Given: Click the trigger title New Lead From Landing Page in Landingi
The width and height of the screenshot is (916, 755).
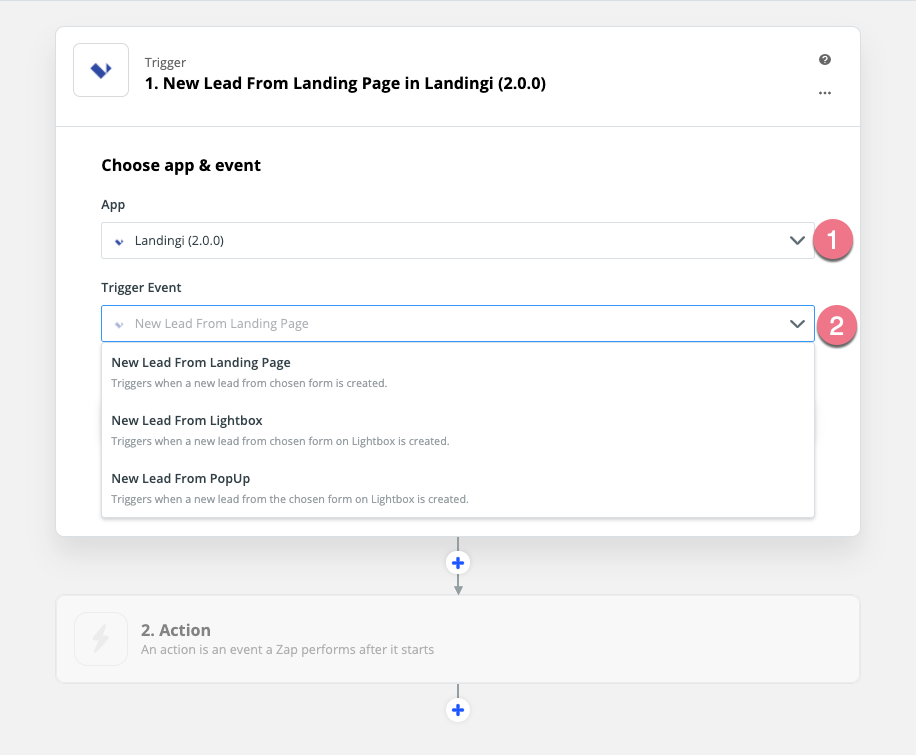Looking at the screenshot, I should tap(345, 84).
